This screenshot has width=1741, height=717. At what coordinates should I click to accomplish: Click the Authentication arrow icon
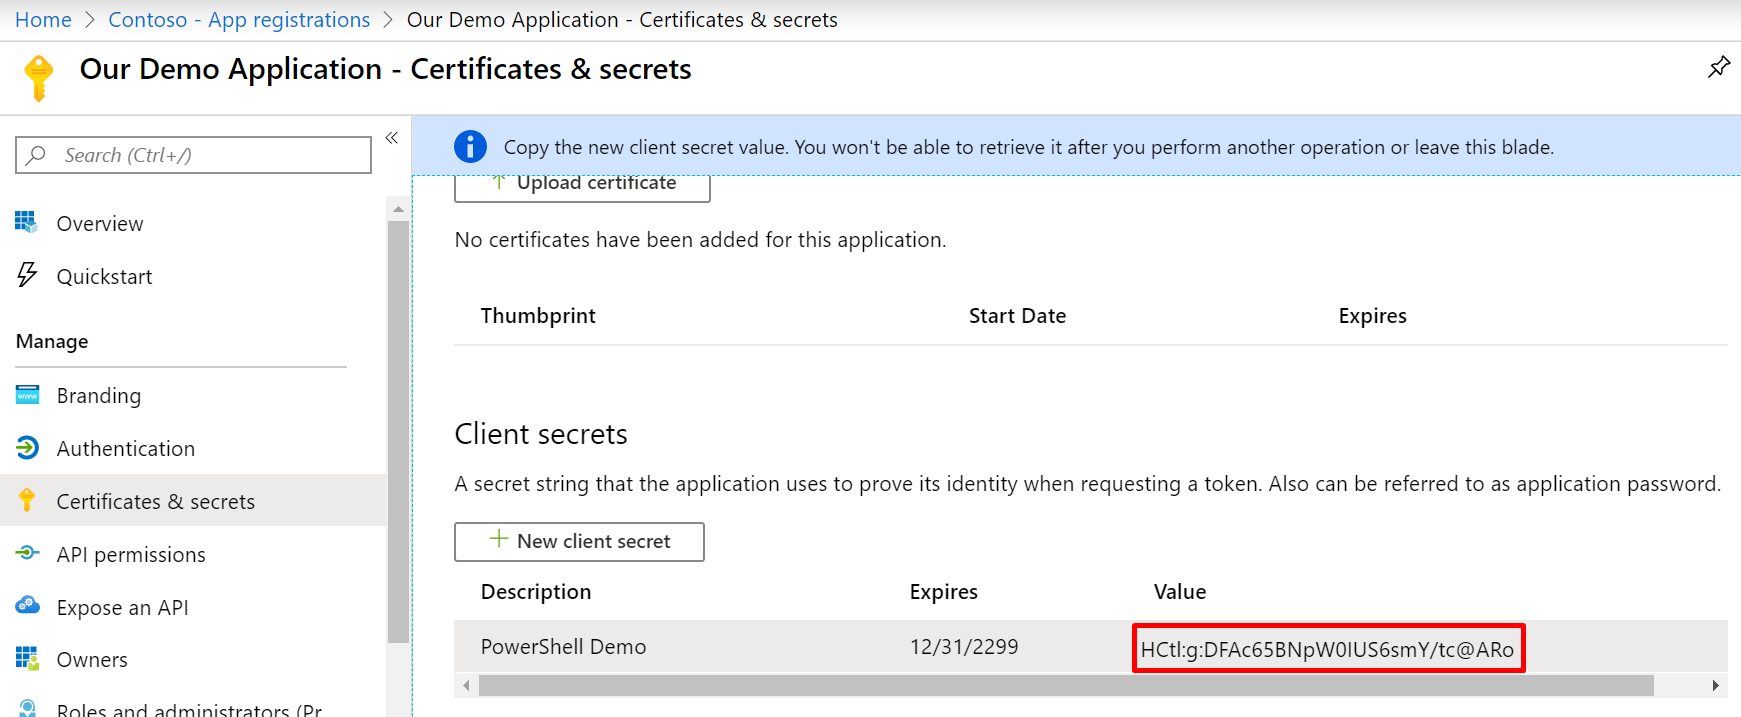(27, 448)
